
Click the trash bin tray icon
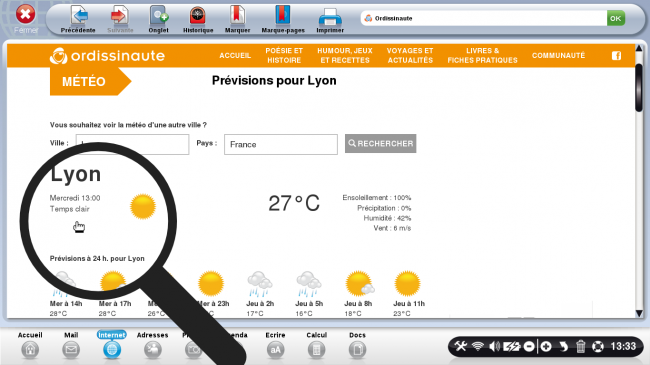(580, 346)
